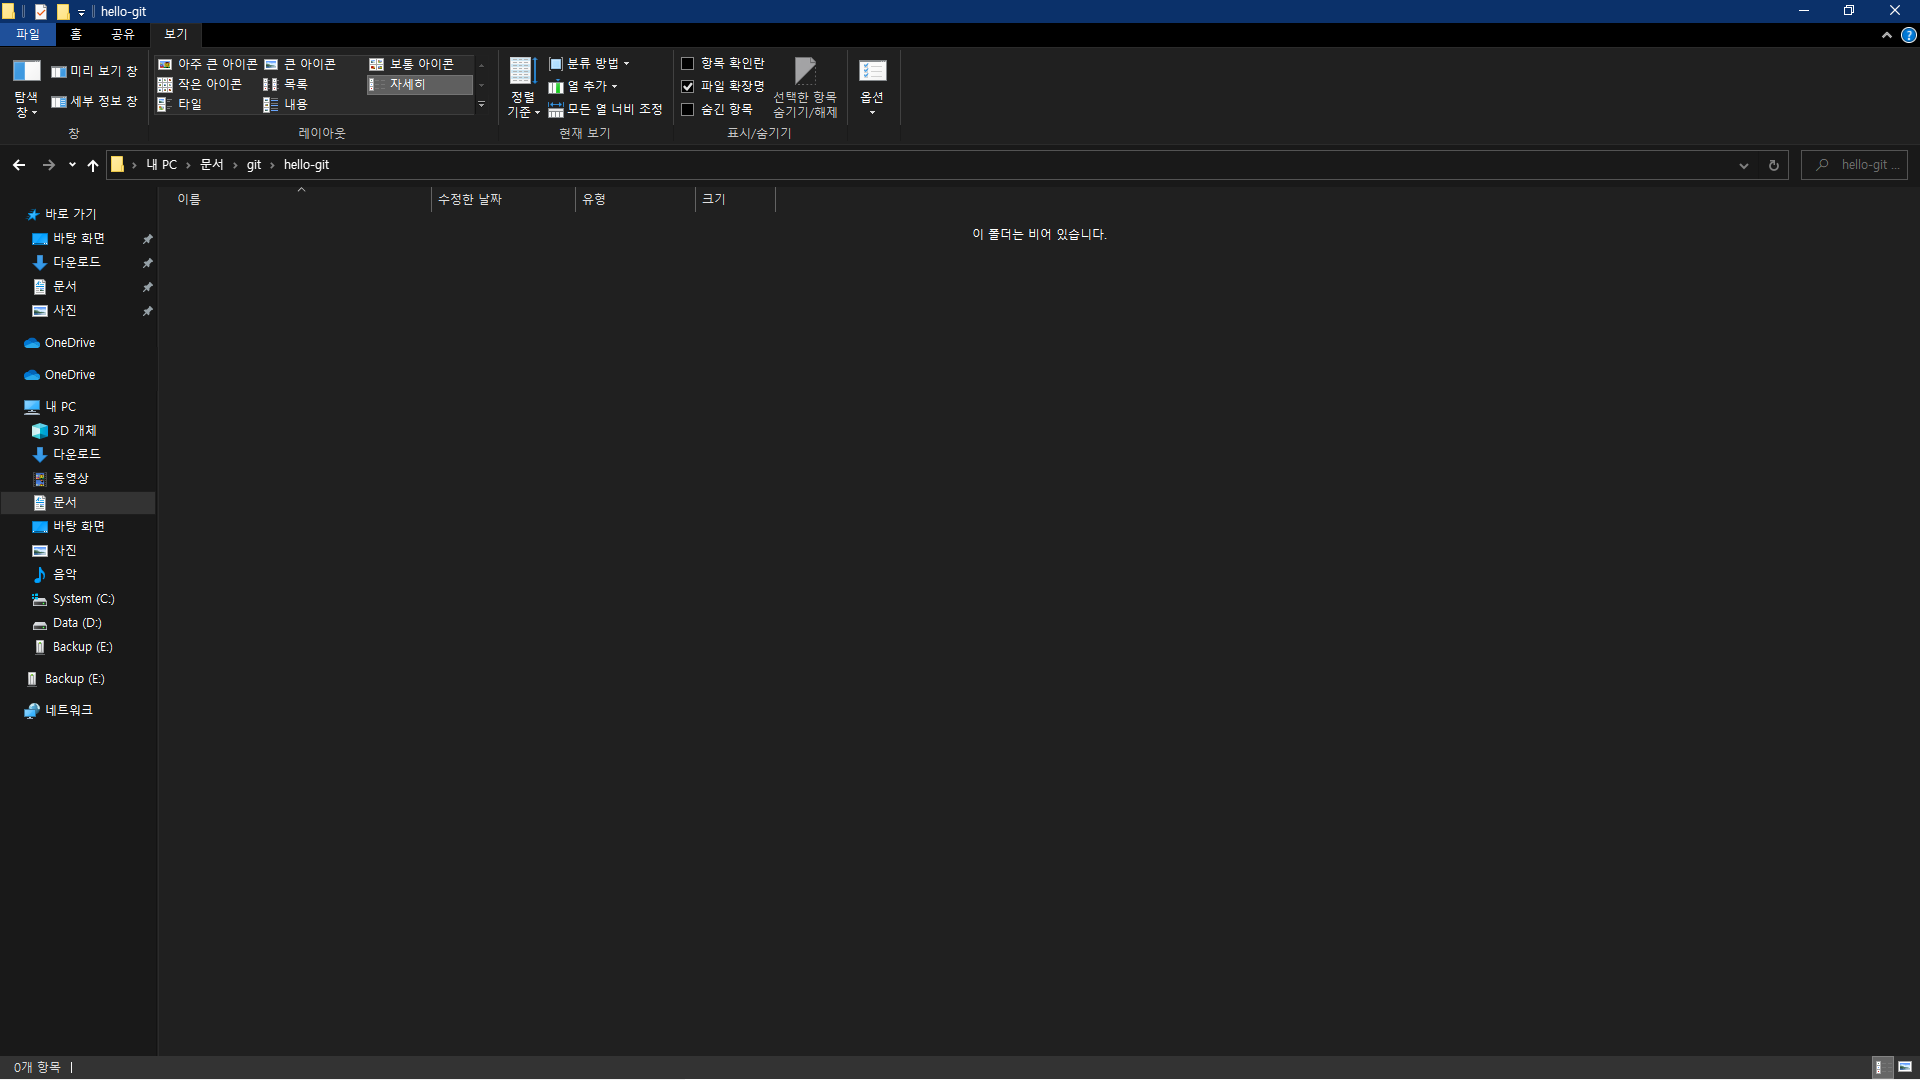The height and width of the screenshot is (1080, 1920).
Task: Expand the address bar history dropdown
Action: pyautogui.click(x=1744, y=165)
